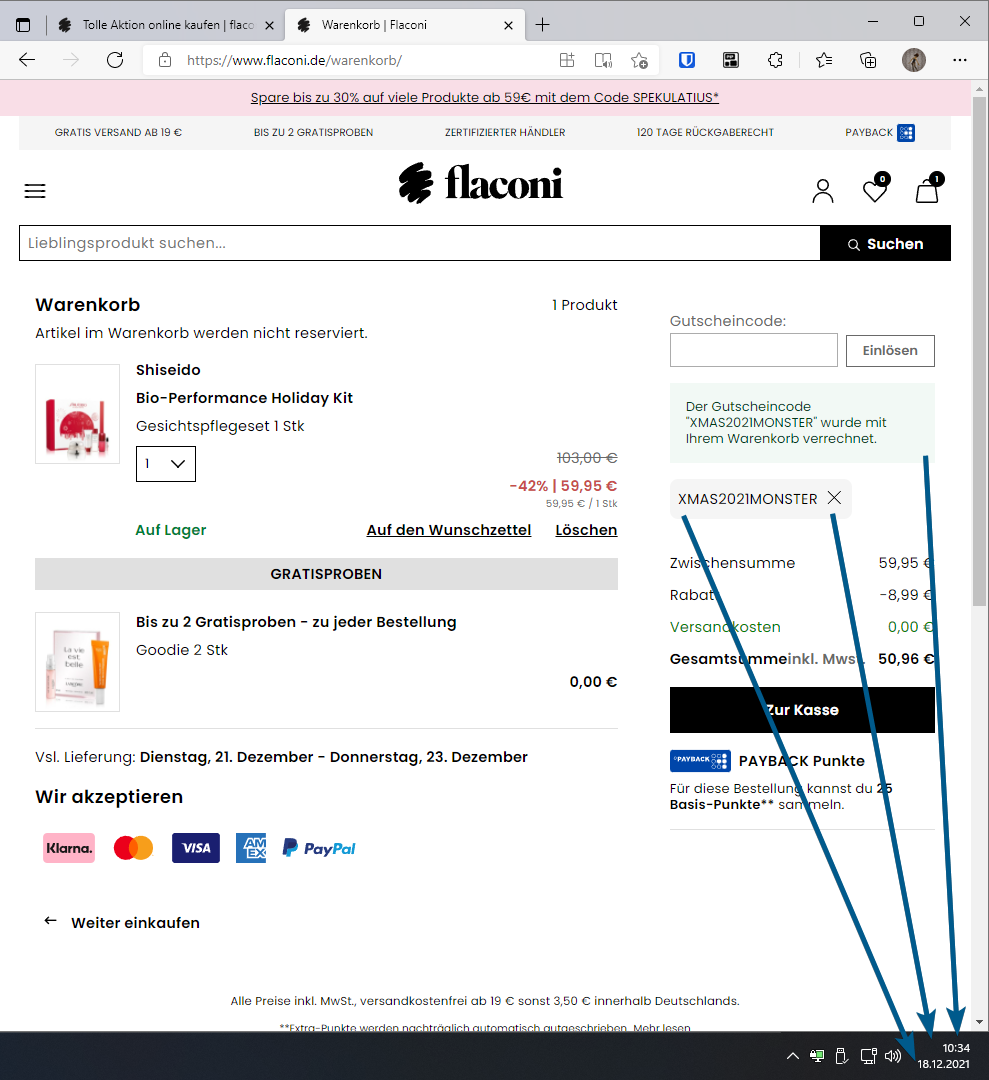The image size is (989, 1080).
Task: Click the volume speaker tray icon
Action: pyautogui.click(x=893, y=1056)
